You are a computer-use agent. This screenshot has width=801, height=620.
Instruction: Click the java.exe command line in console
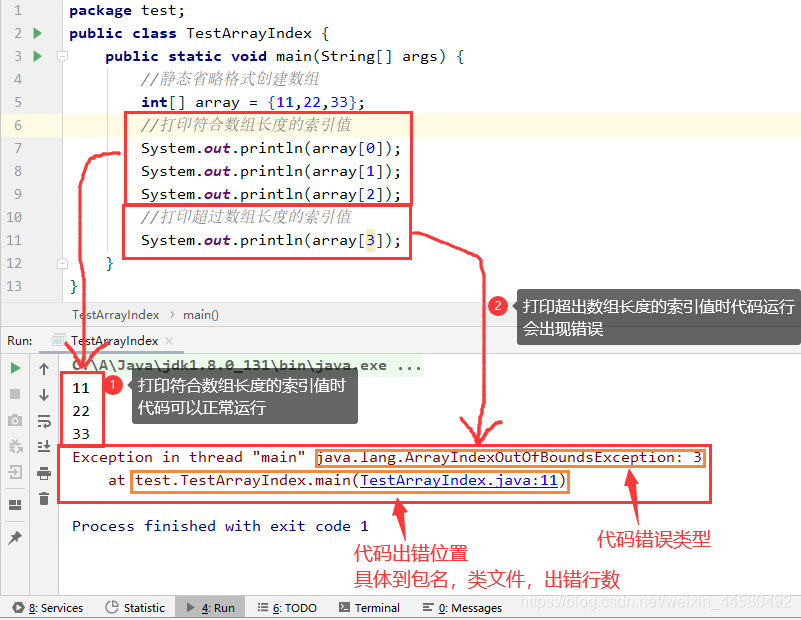pos(247,366)
